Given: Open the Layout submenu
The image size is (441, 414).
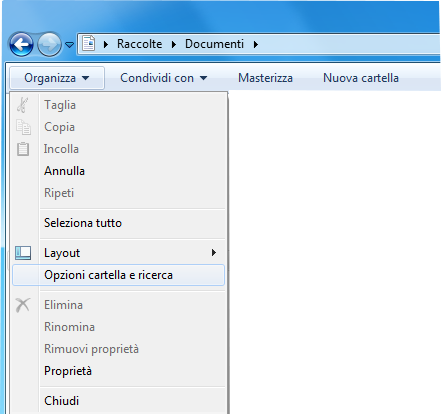Looking at the screenshot, I should (118, 253).
